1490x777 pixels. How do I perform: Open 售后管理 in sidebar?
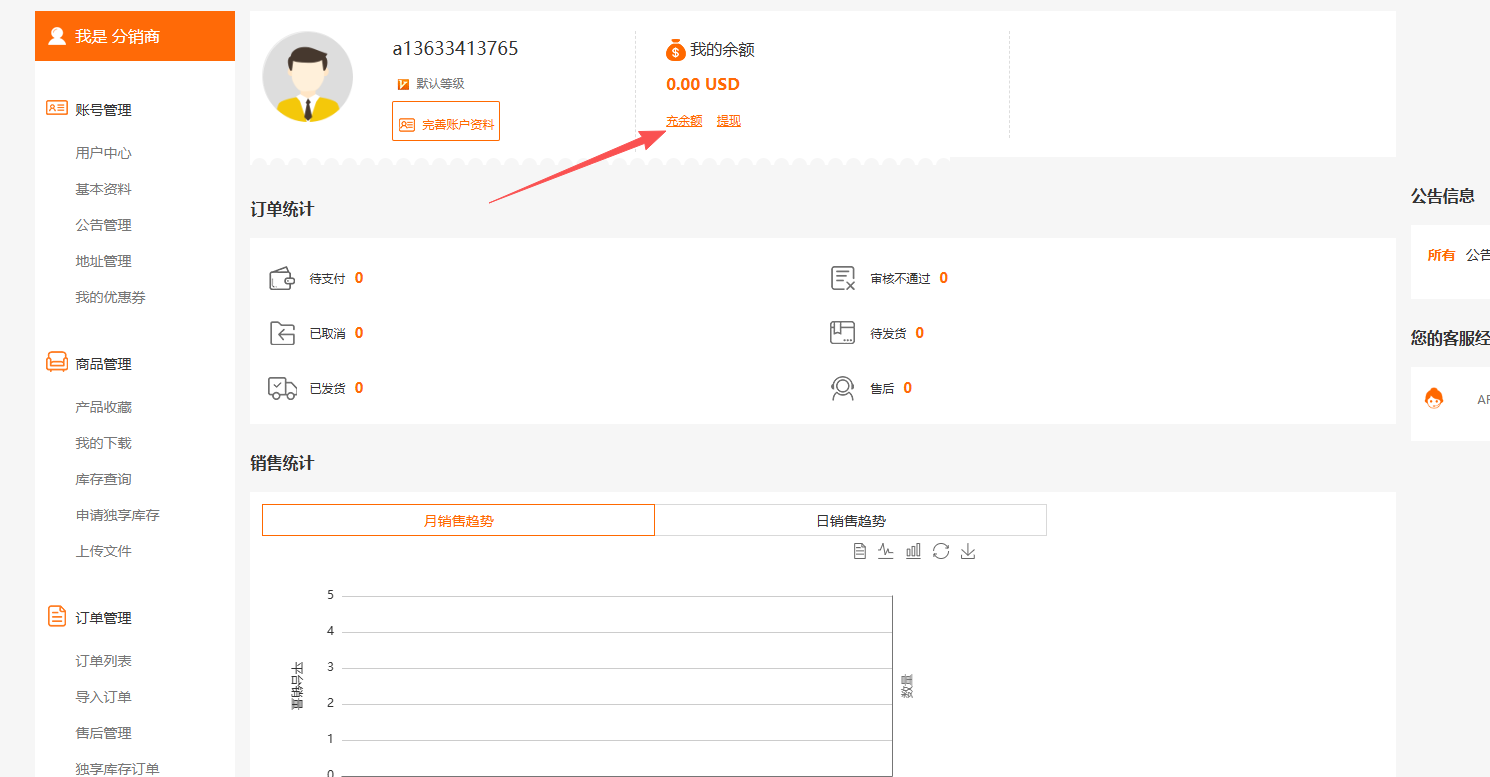click(x=103, y=733)
